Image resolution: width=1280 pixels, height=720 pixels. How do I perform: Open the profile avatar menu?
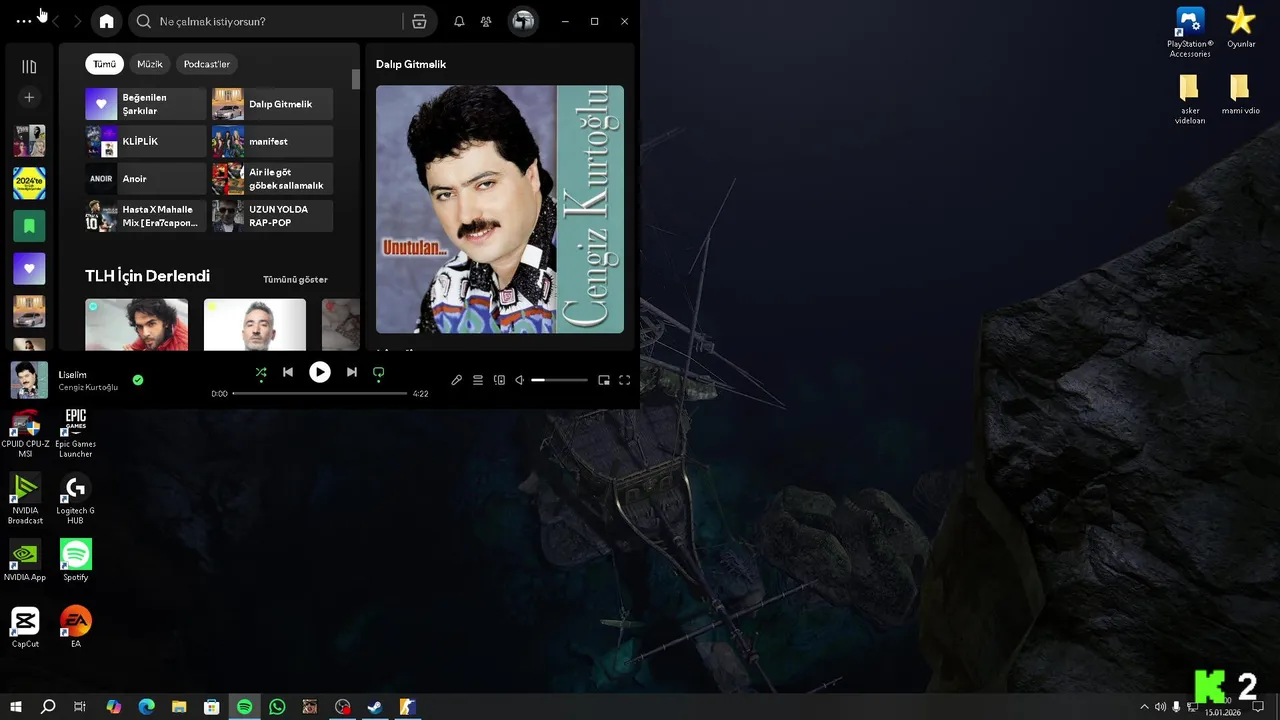tap(522, 21)
